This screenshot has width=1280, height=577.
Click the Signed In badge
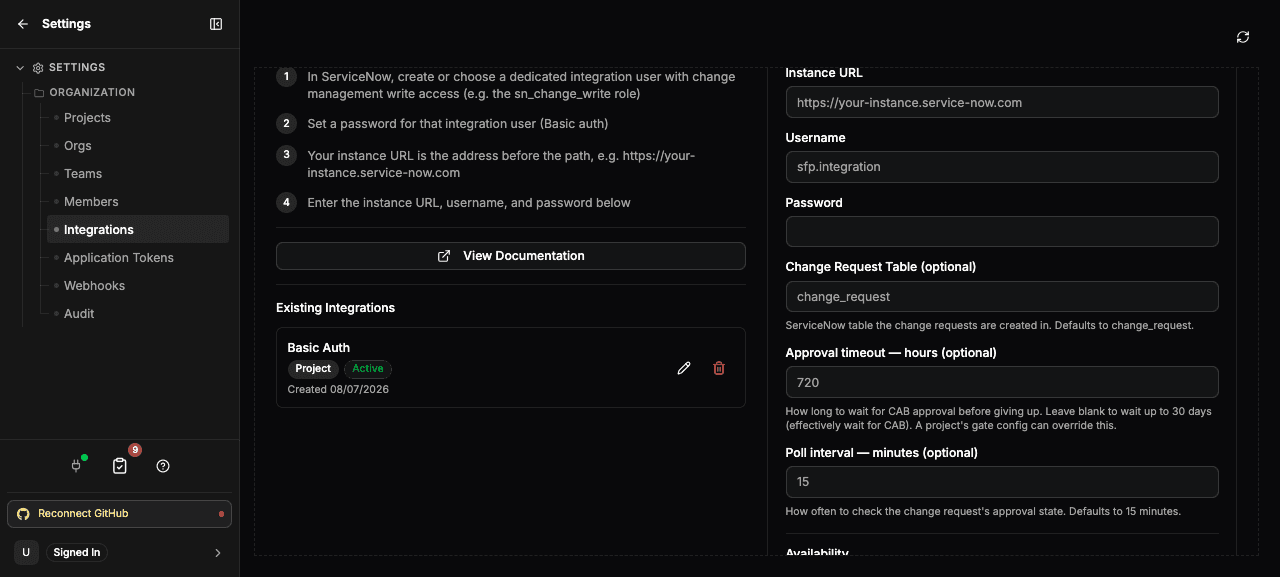[x=76, y=552]
